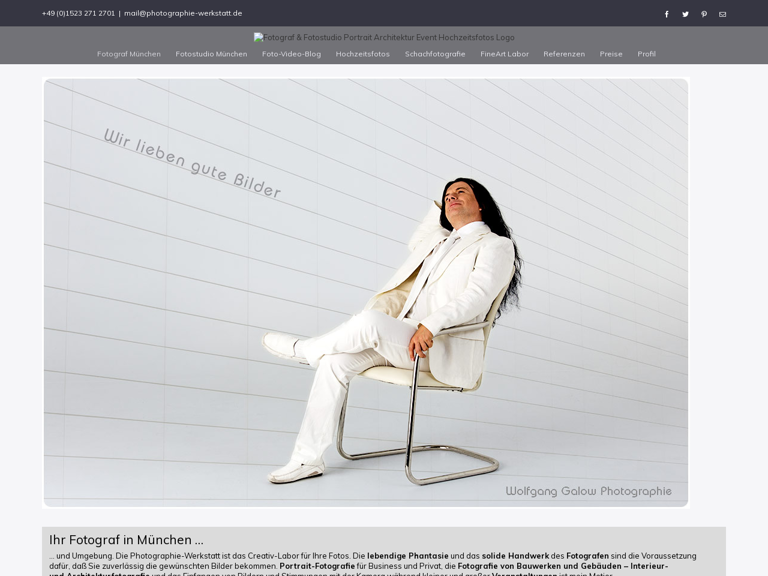Click the envelope mail icon top right

pyautogui.click(x=722, y=14)
